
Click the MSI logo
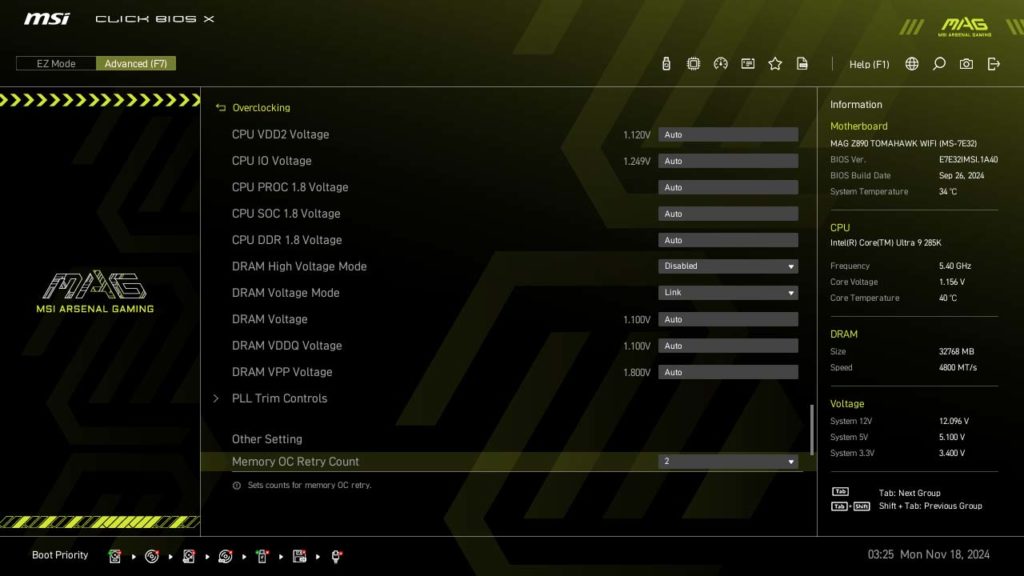[47, 19]
